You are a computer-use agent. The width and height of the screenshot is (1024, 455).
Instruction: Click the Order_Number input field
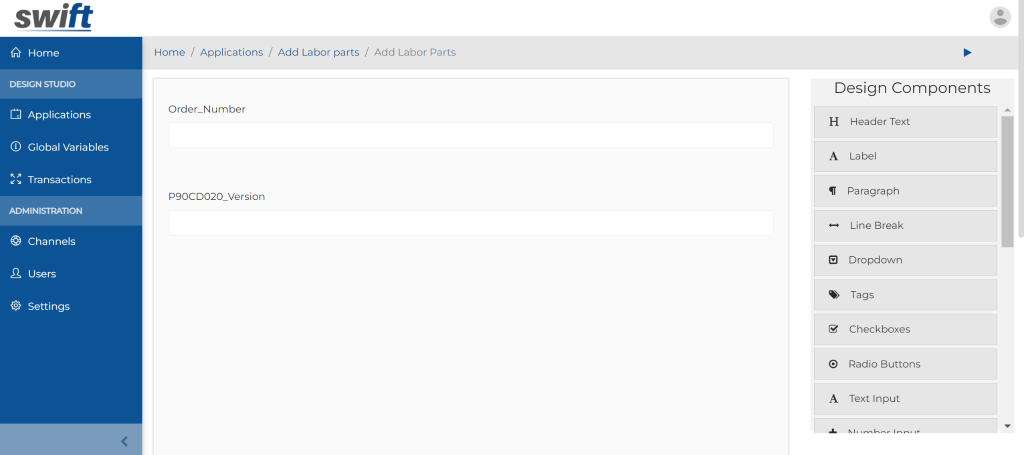(x=470, y=135)
